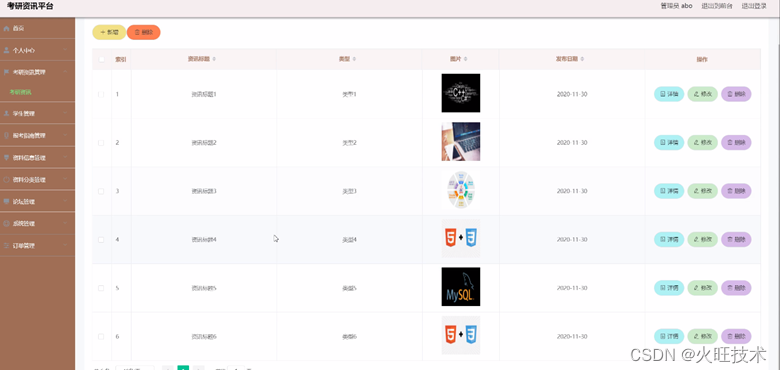Tick the checkbox for row 4
Screen dimensions: 782x373
[101, 239]
